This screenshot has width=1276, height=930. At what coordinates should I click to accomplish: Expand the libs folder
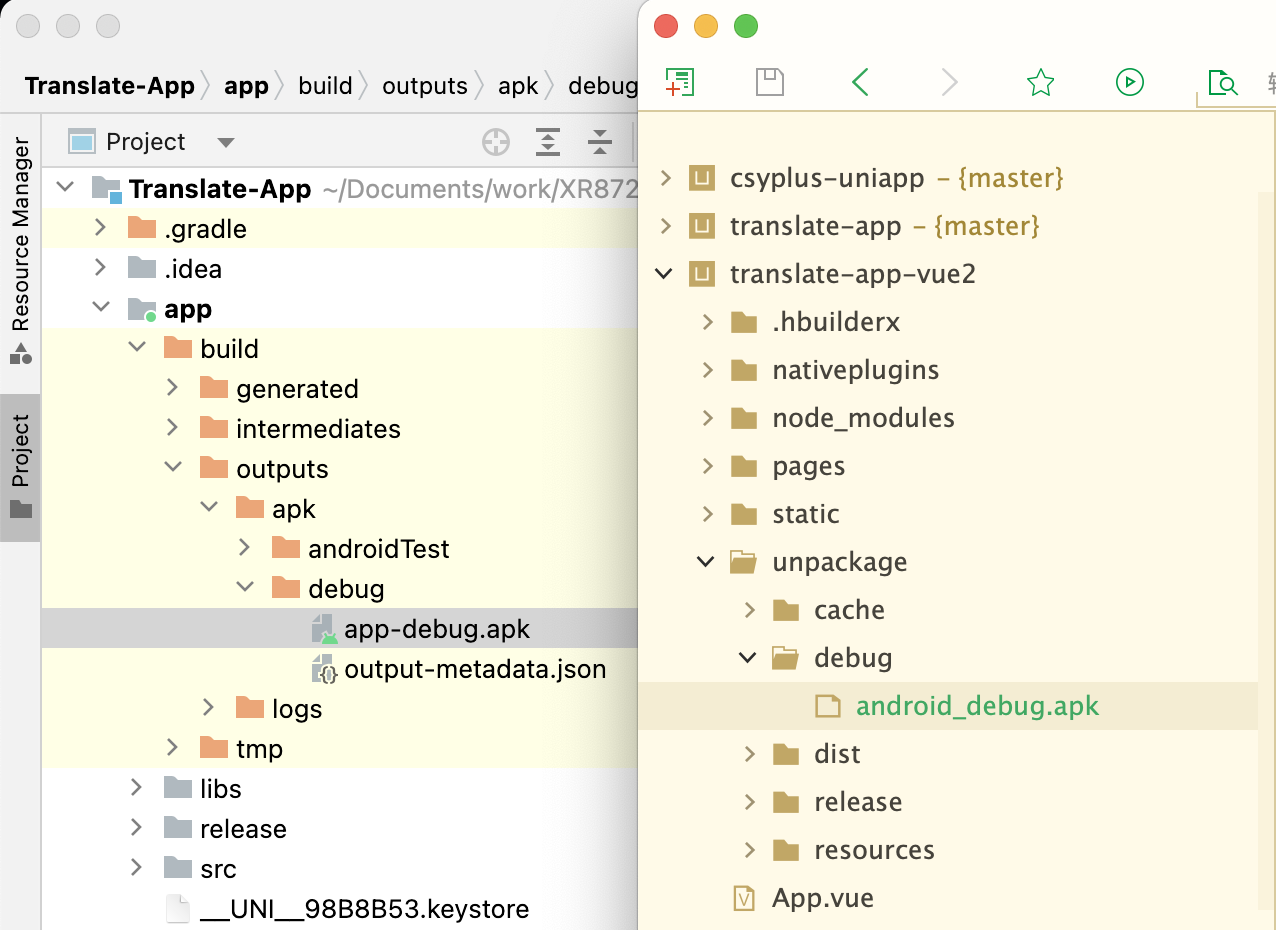136,788
